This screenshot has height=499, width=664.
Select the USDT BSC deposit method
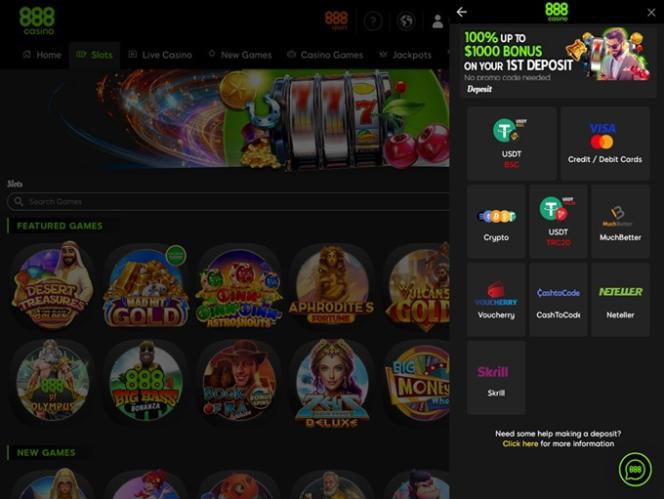point(511,144)
